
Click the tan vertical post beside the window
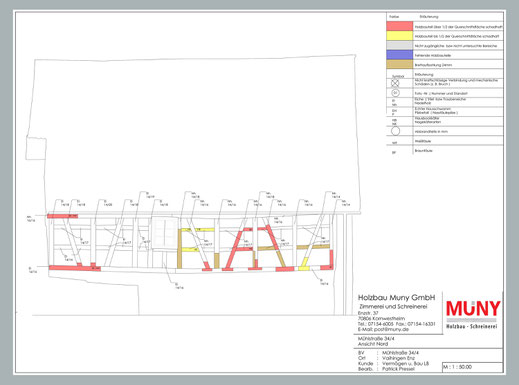pyautogui.click(x=179, y=249)
